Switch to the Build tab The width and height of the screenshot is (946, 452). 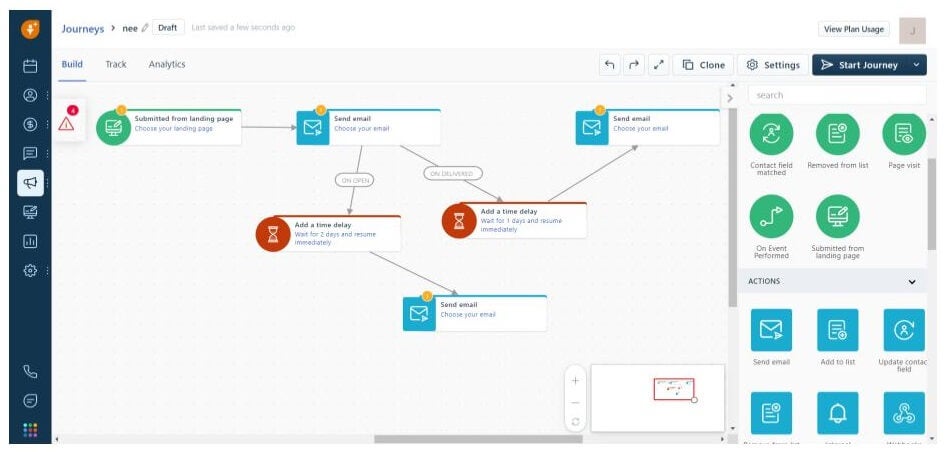pyautogui.click(x=72, y=65)
